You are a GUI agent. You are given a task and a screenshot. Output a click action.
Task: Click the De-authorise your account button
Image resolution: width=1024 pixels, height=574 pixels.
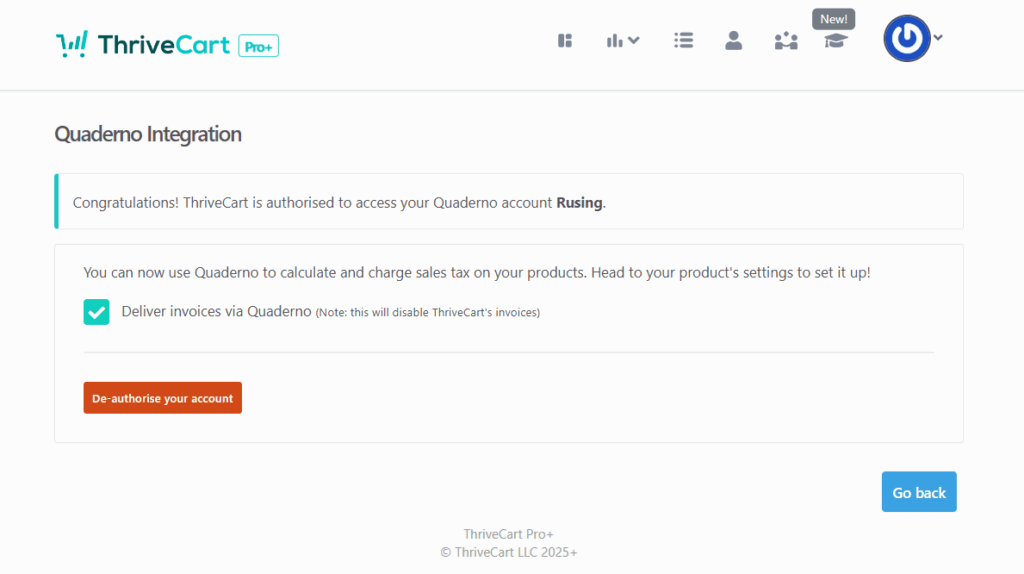(x=162, y=398)
